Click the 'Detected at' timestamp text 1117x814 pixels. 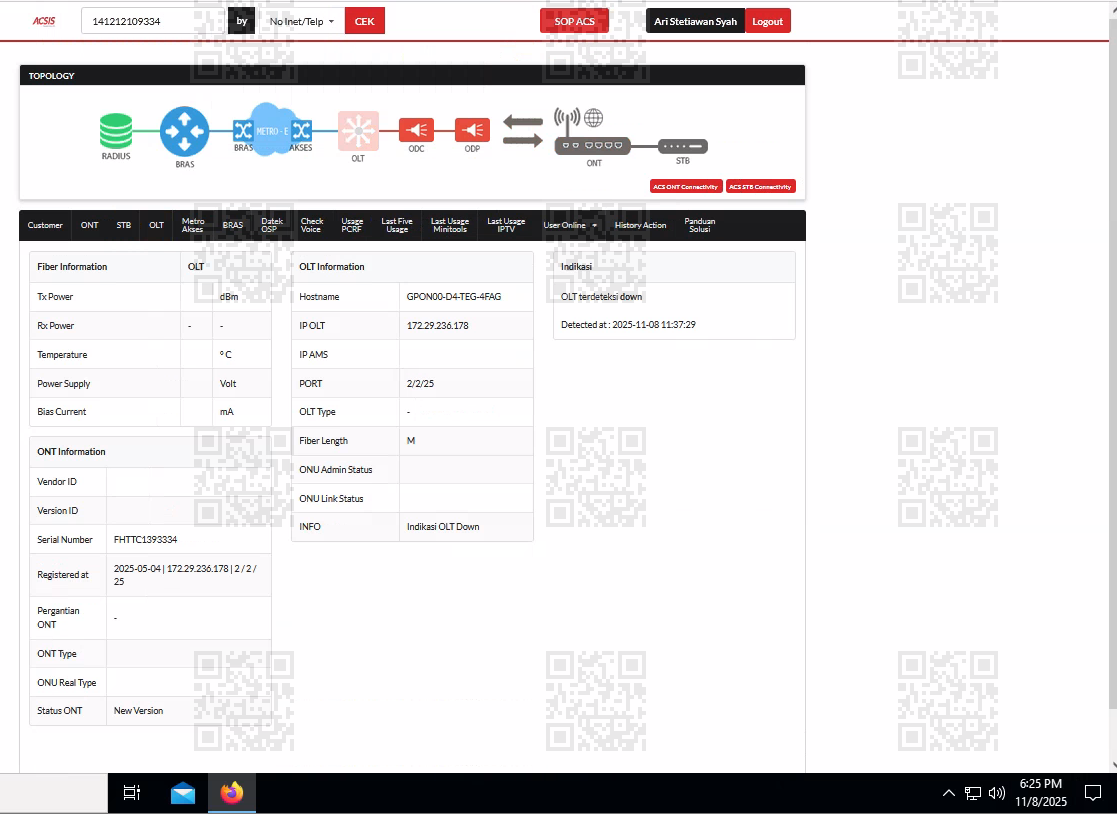pos(628,325)
